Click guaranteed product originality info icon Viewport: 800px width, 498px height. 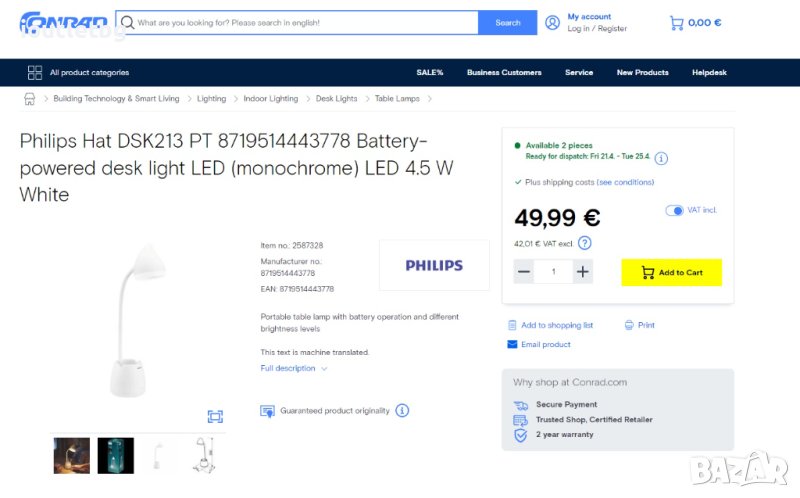coord(402,410)
